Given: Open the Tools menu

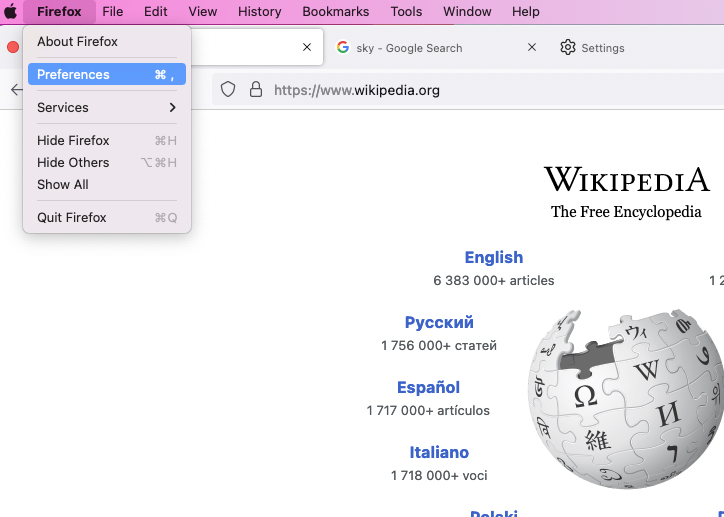Looking at the screenshot, I should (406, 12).
